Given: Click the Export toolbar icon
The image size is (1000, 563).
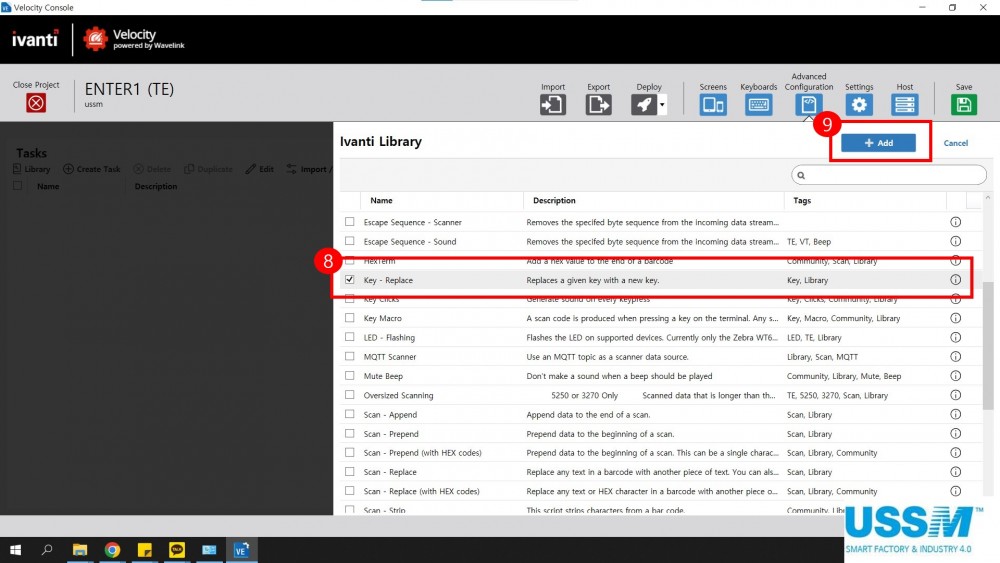Looking at the screenshot, I should pyautogui.click(x=598, y=105).
